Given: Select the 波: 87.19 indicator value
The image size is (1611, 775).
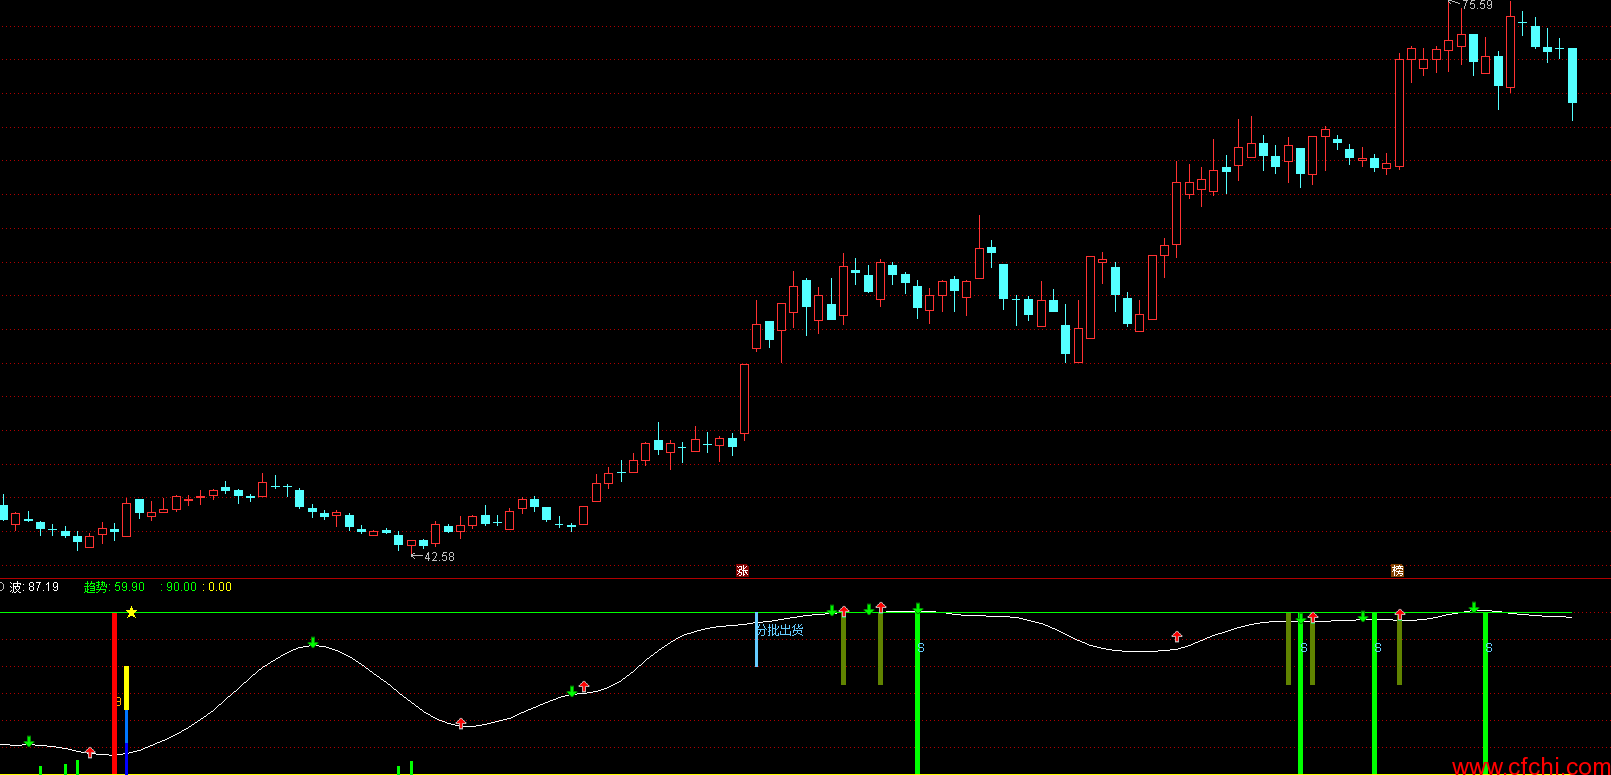Looking at the screenshot, I should pos(34,587).
